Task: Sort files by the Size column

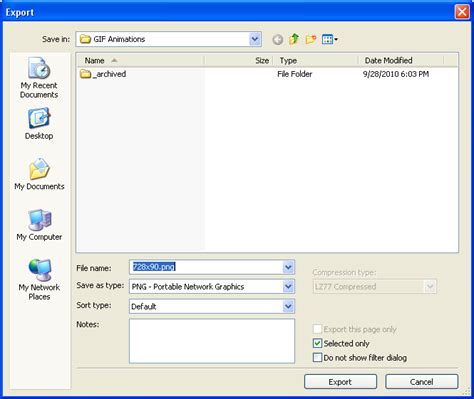Action: [x=239, y=60]
